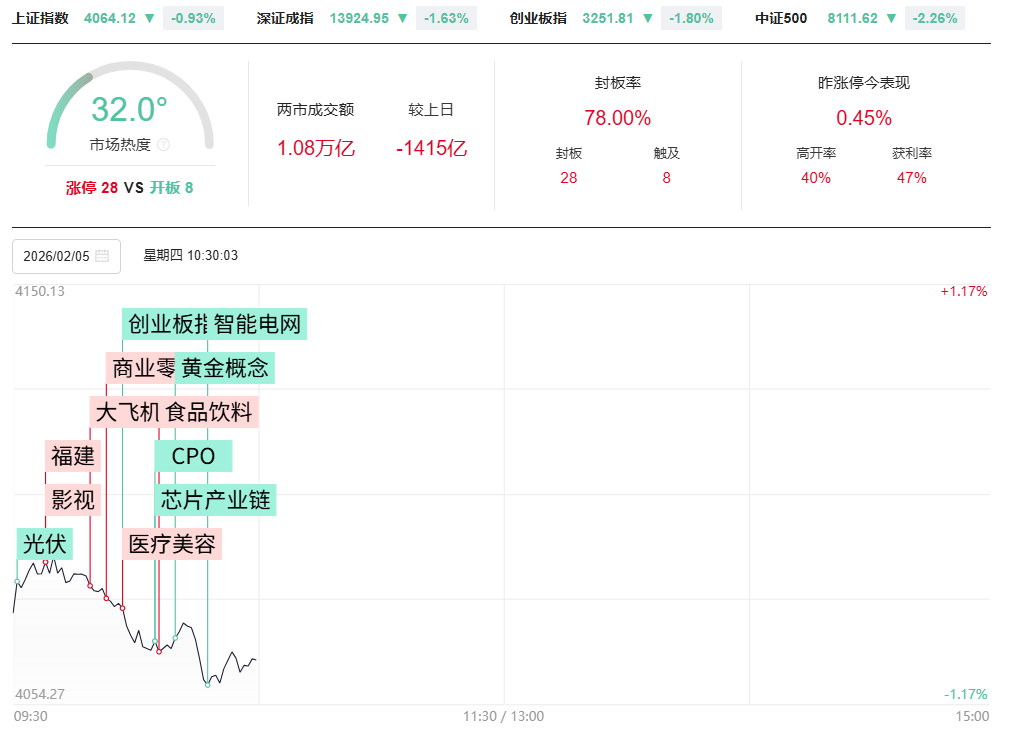Select the 光伏 marker on the chart
1011x737 pixels.
pyautogui.click(x=45, y=544)
